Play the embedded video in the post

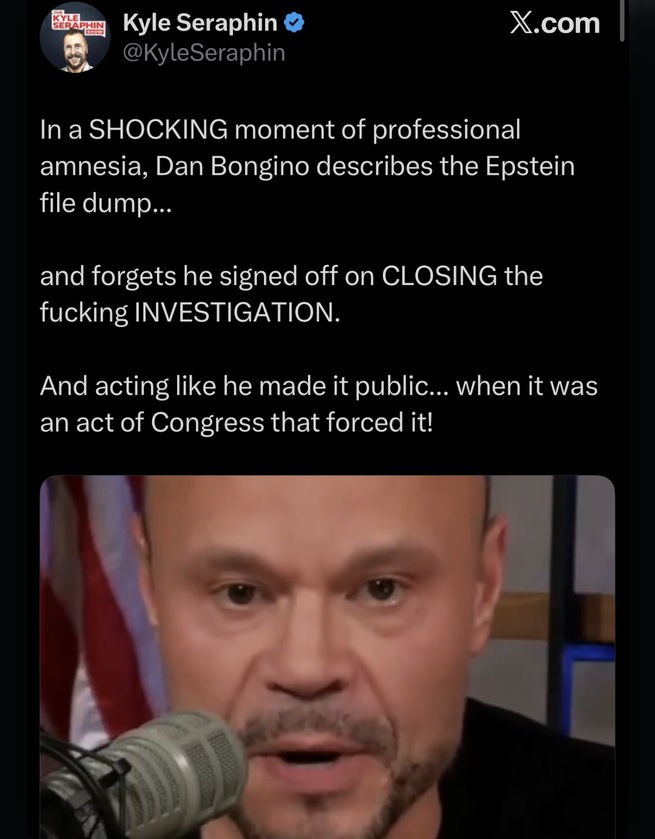328,657
